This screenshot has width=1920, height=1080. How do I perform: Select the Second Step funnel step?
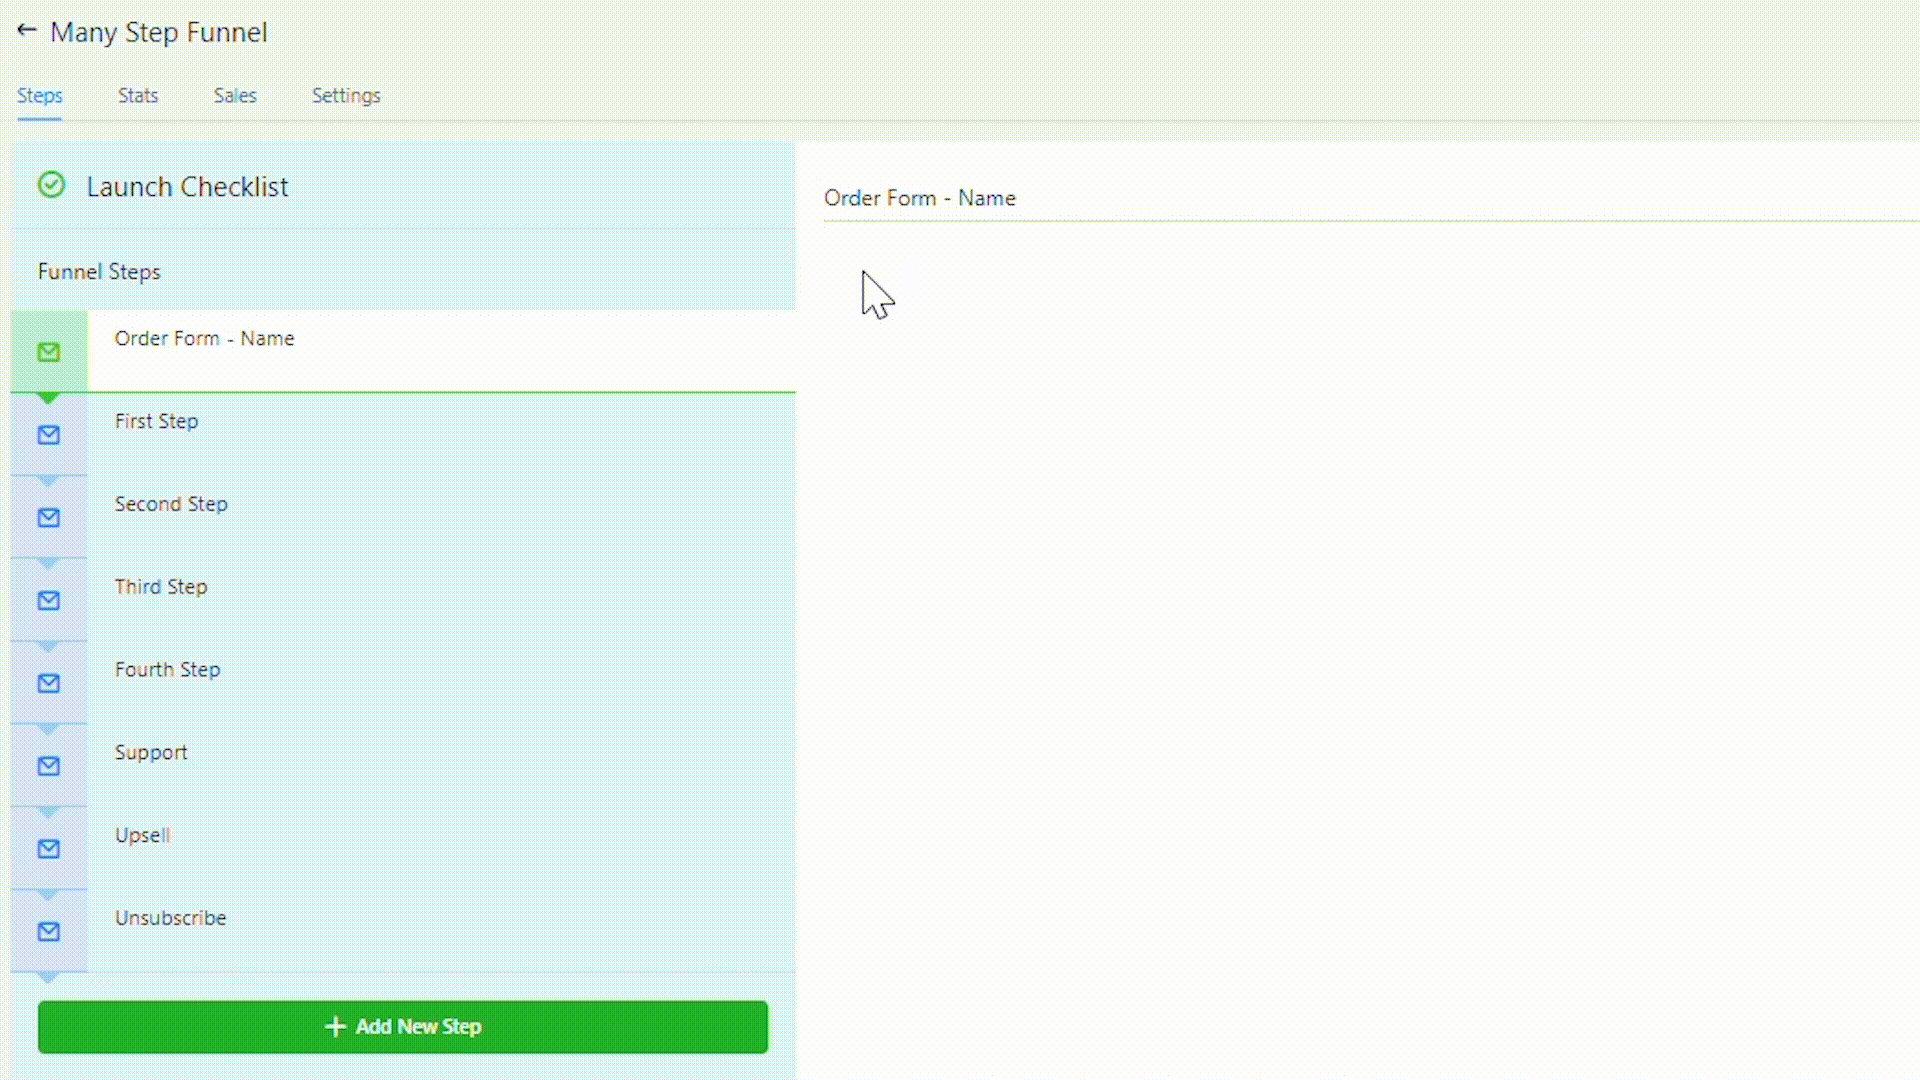(x=171, y=505)
